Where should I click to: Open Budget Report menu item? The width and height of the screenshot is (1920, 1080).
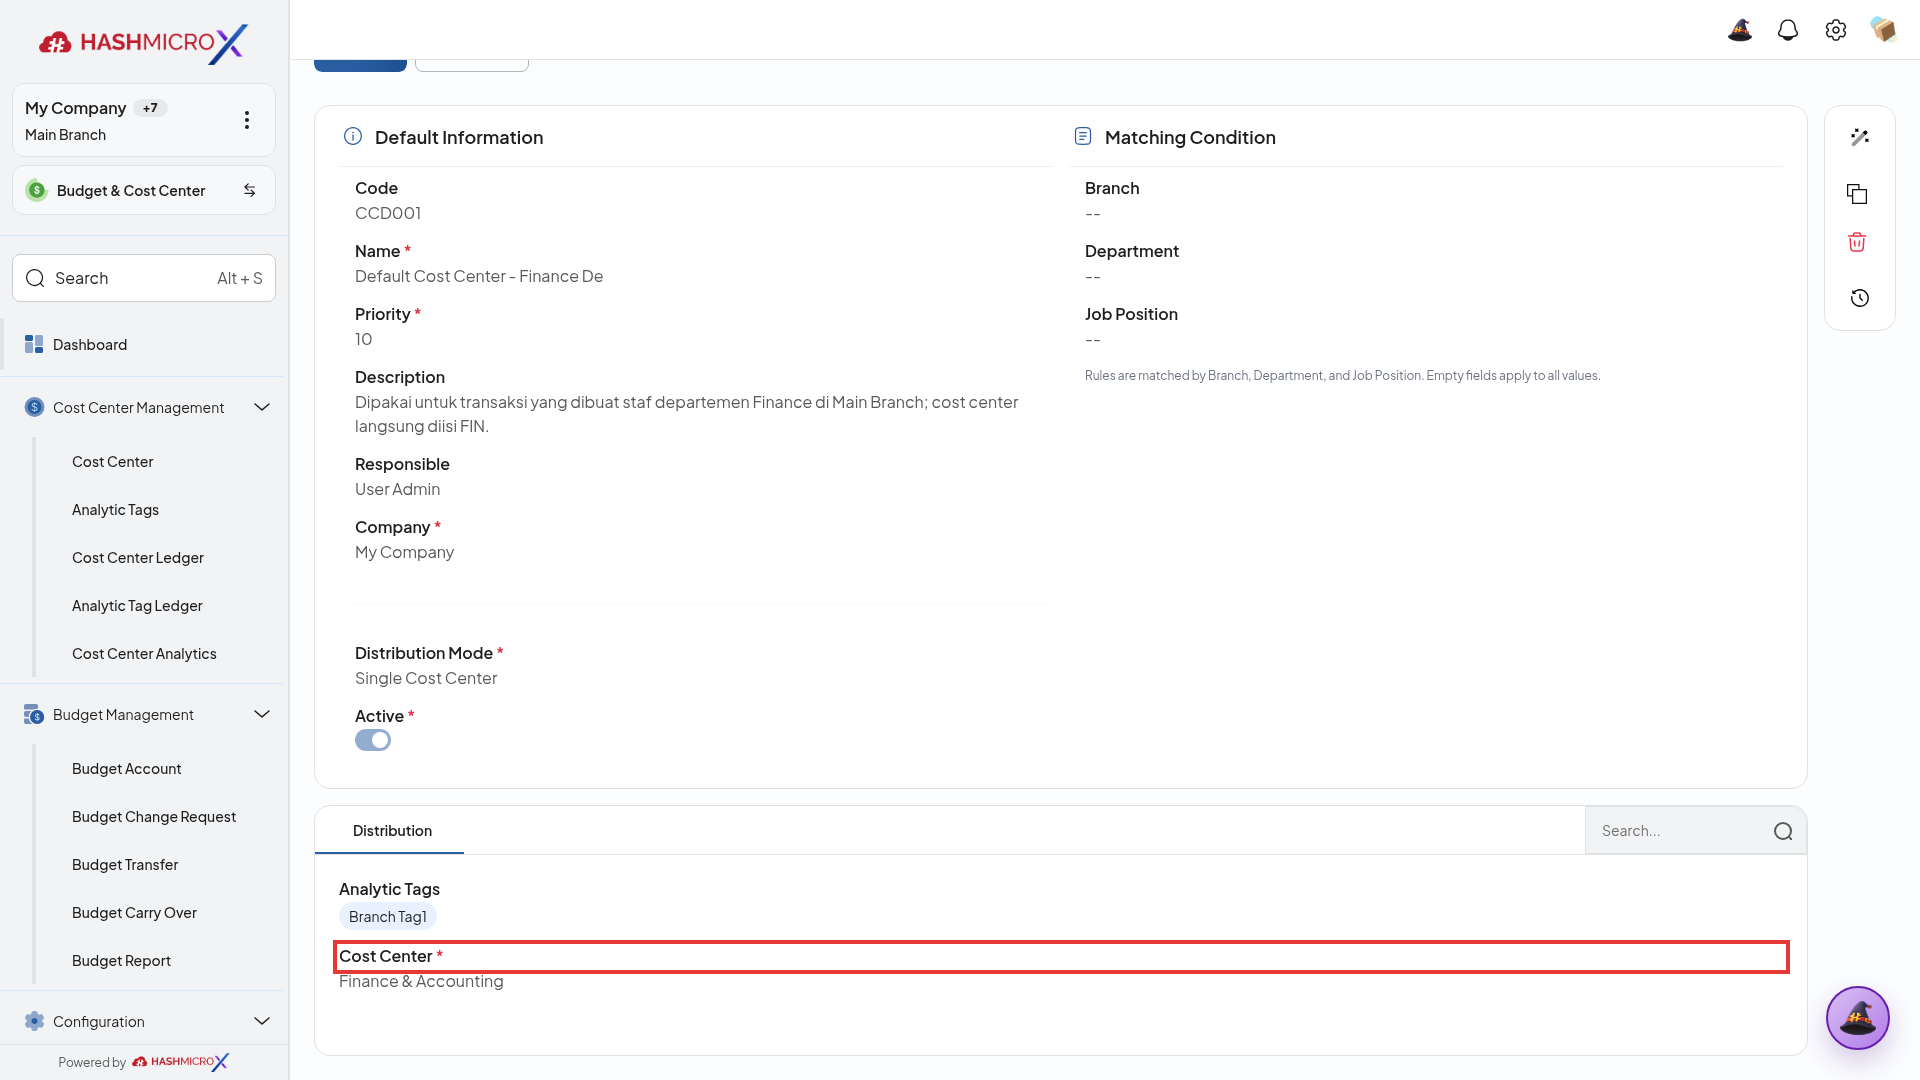(121, 961)
